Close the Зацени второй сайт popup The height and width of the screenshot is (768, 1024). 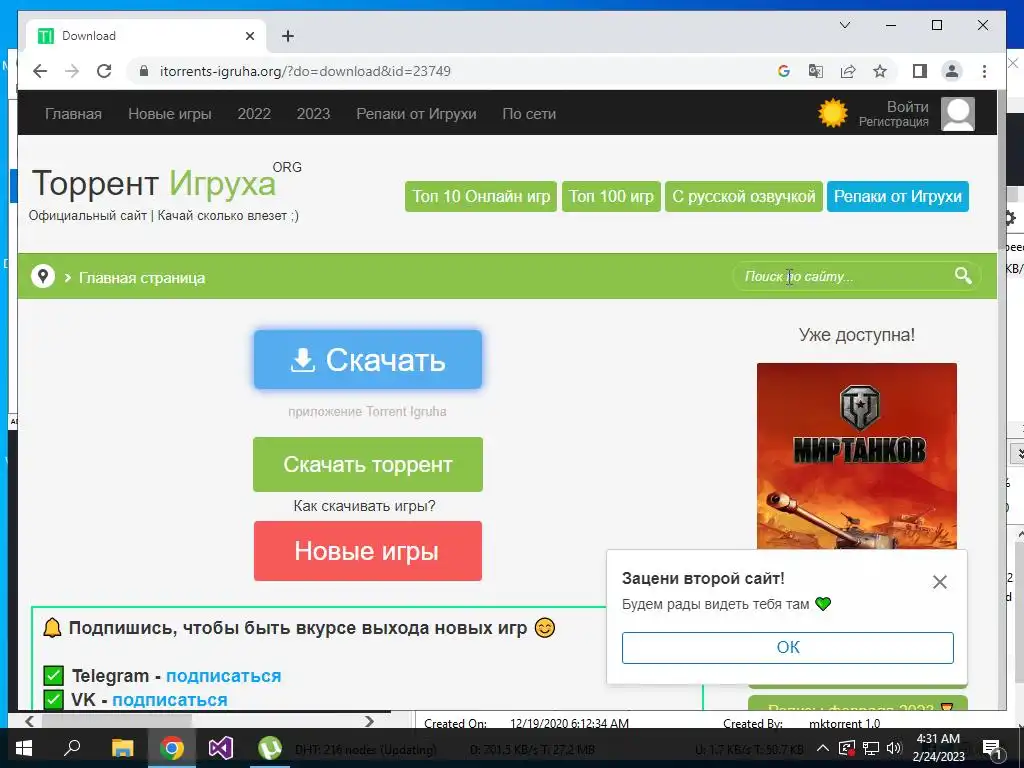coord(939,582)
